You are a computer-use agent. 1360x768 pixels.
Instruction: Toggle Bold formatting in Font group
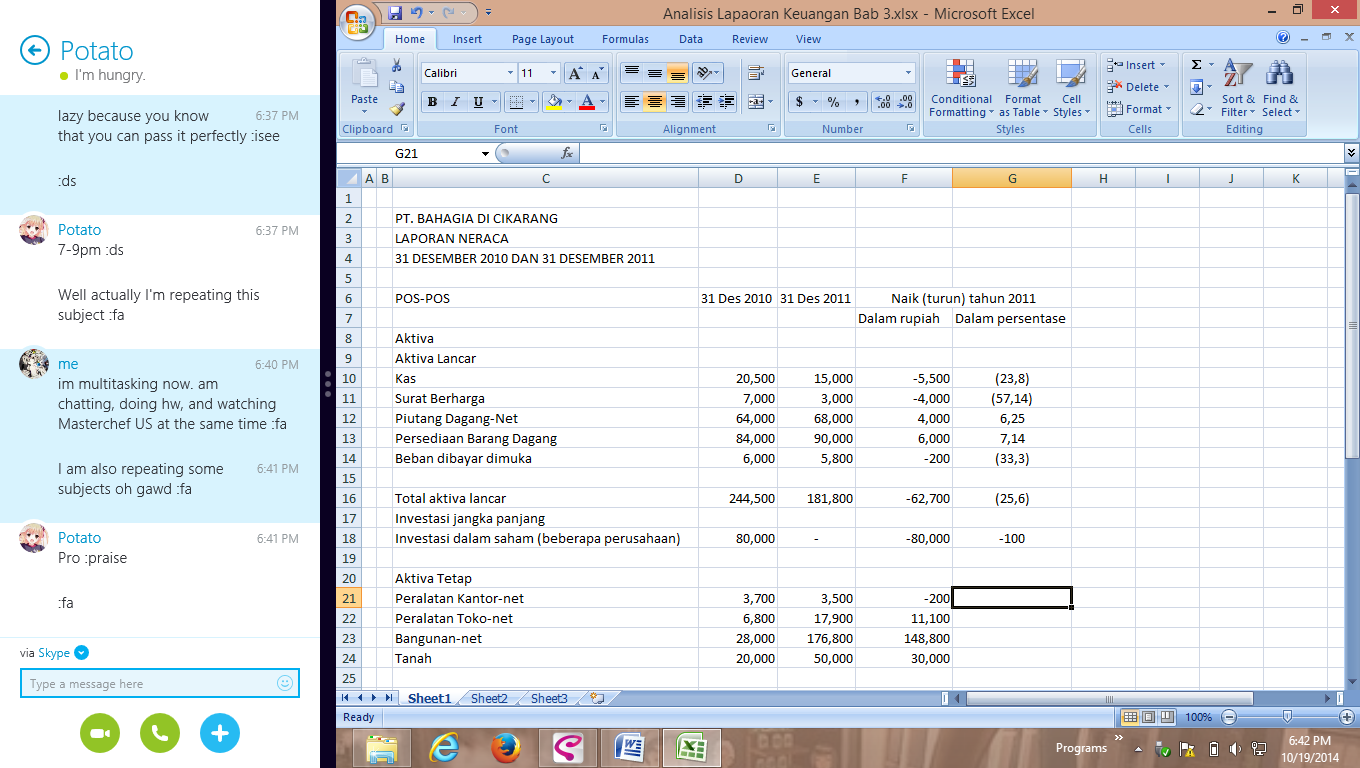432,102
